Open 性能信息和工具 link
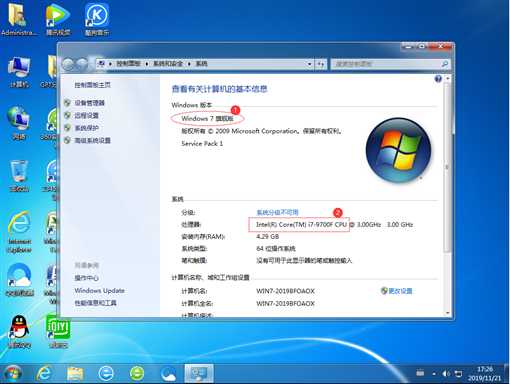 pos(95,303)
